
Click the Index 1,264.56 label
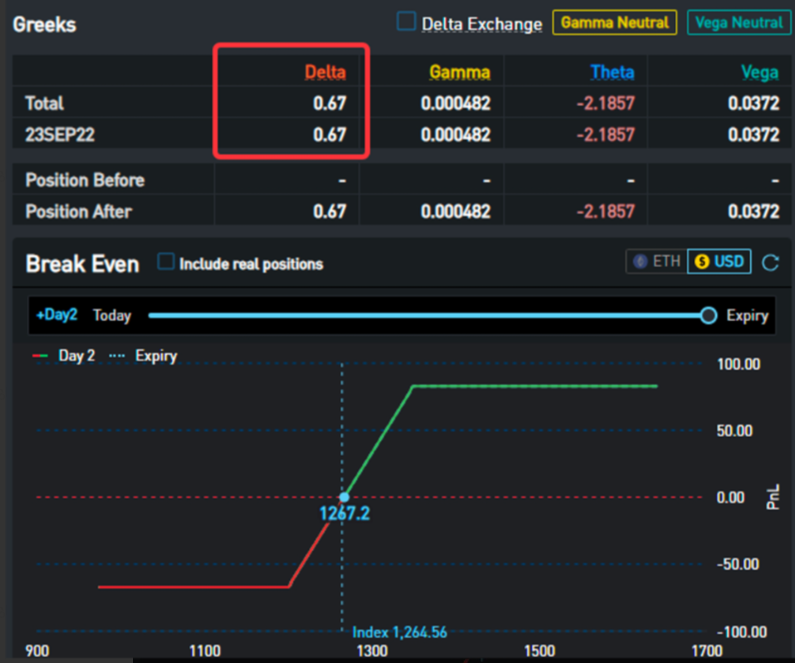click(x=399, y=632)
